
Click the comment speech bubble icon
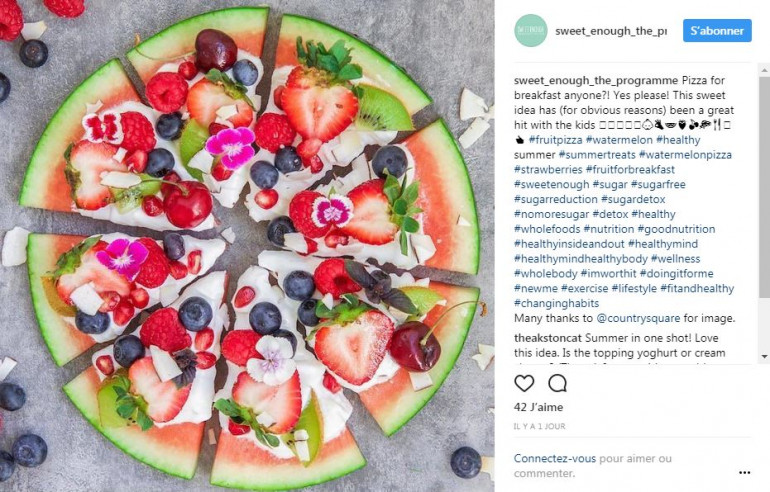point(557,383)
